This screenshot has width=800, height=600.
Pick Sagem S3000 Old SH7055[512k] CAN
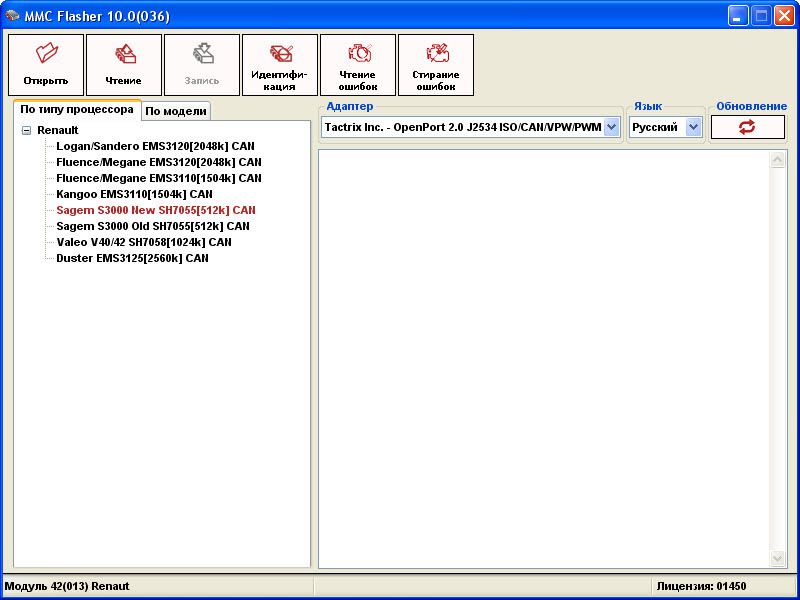click(x=153, y=226)
